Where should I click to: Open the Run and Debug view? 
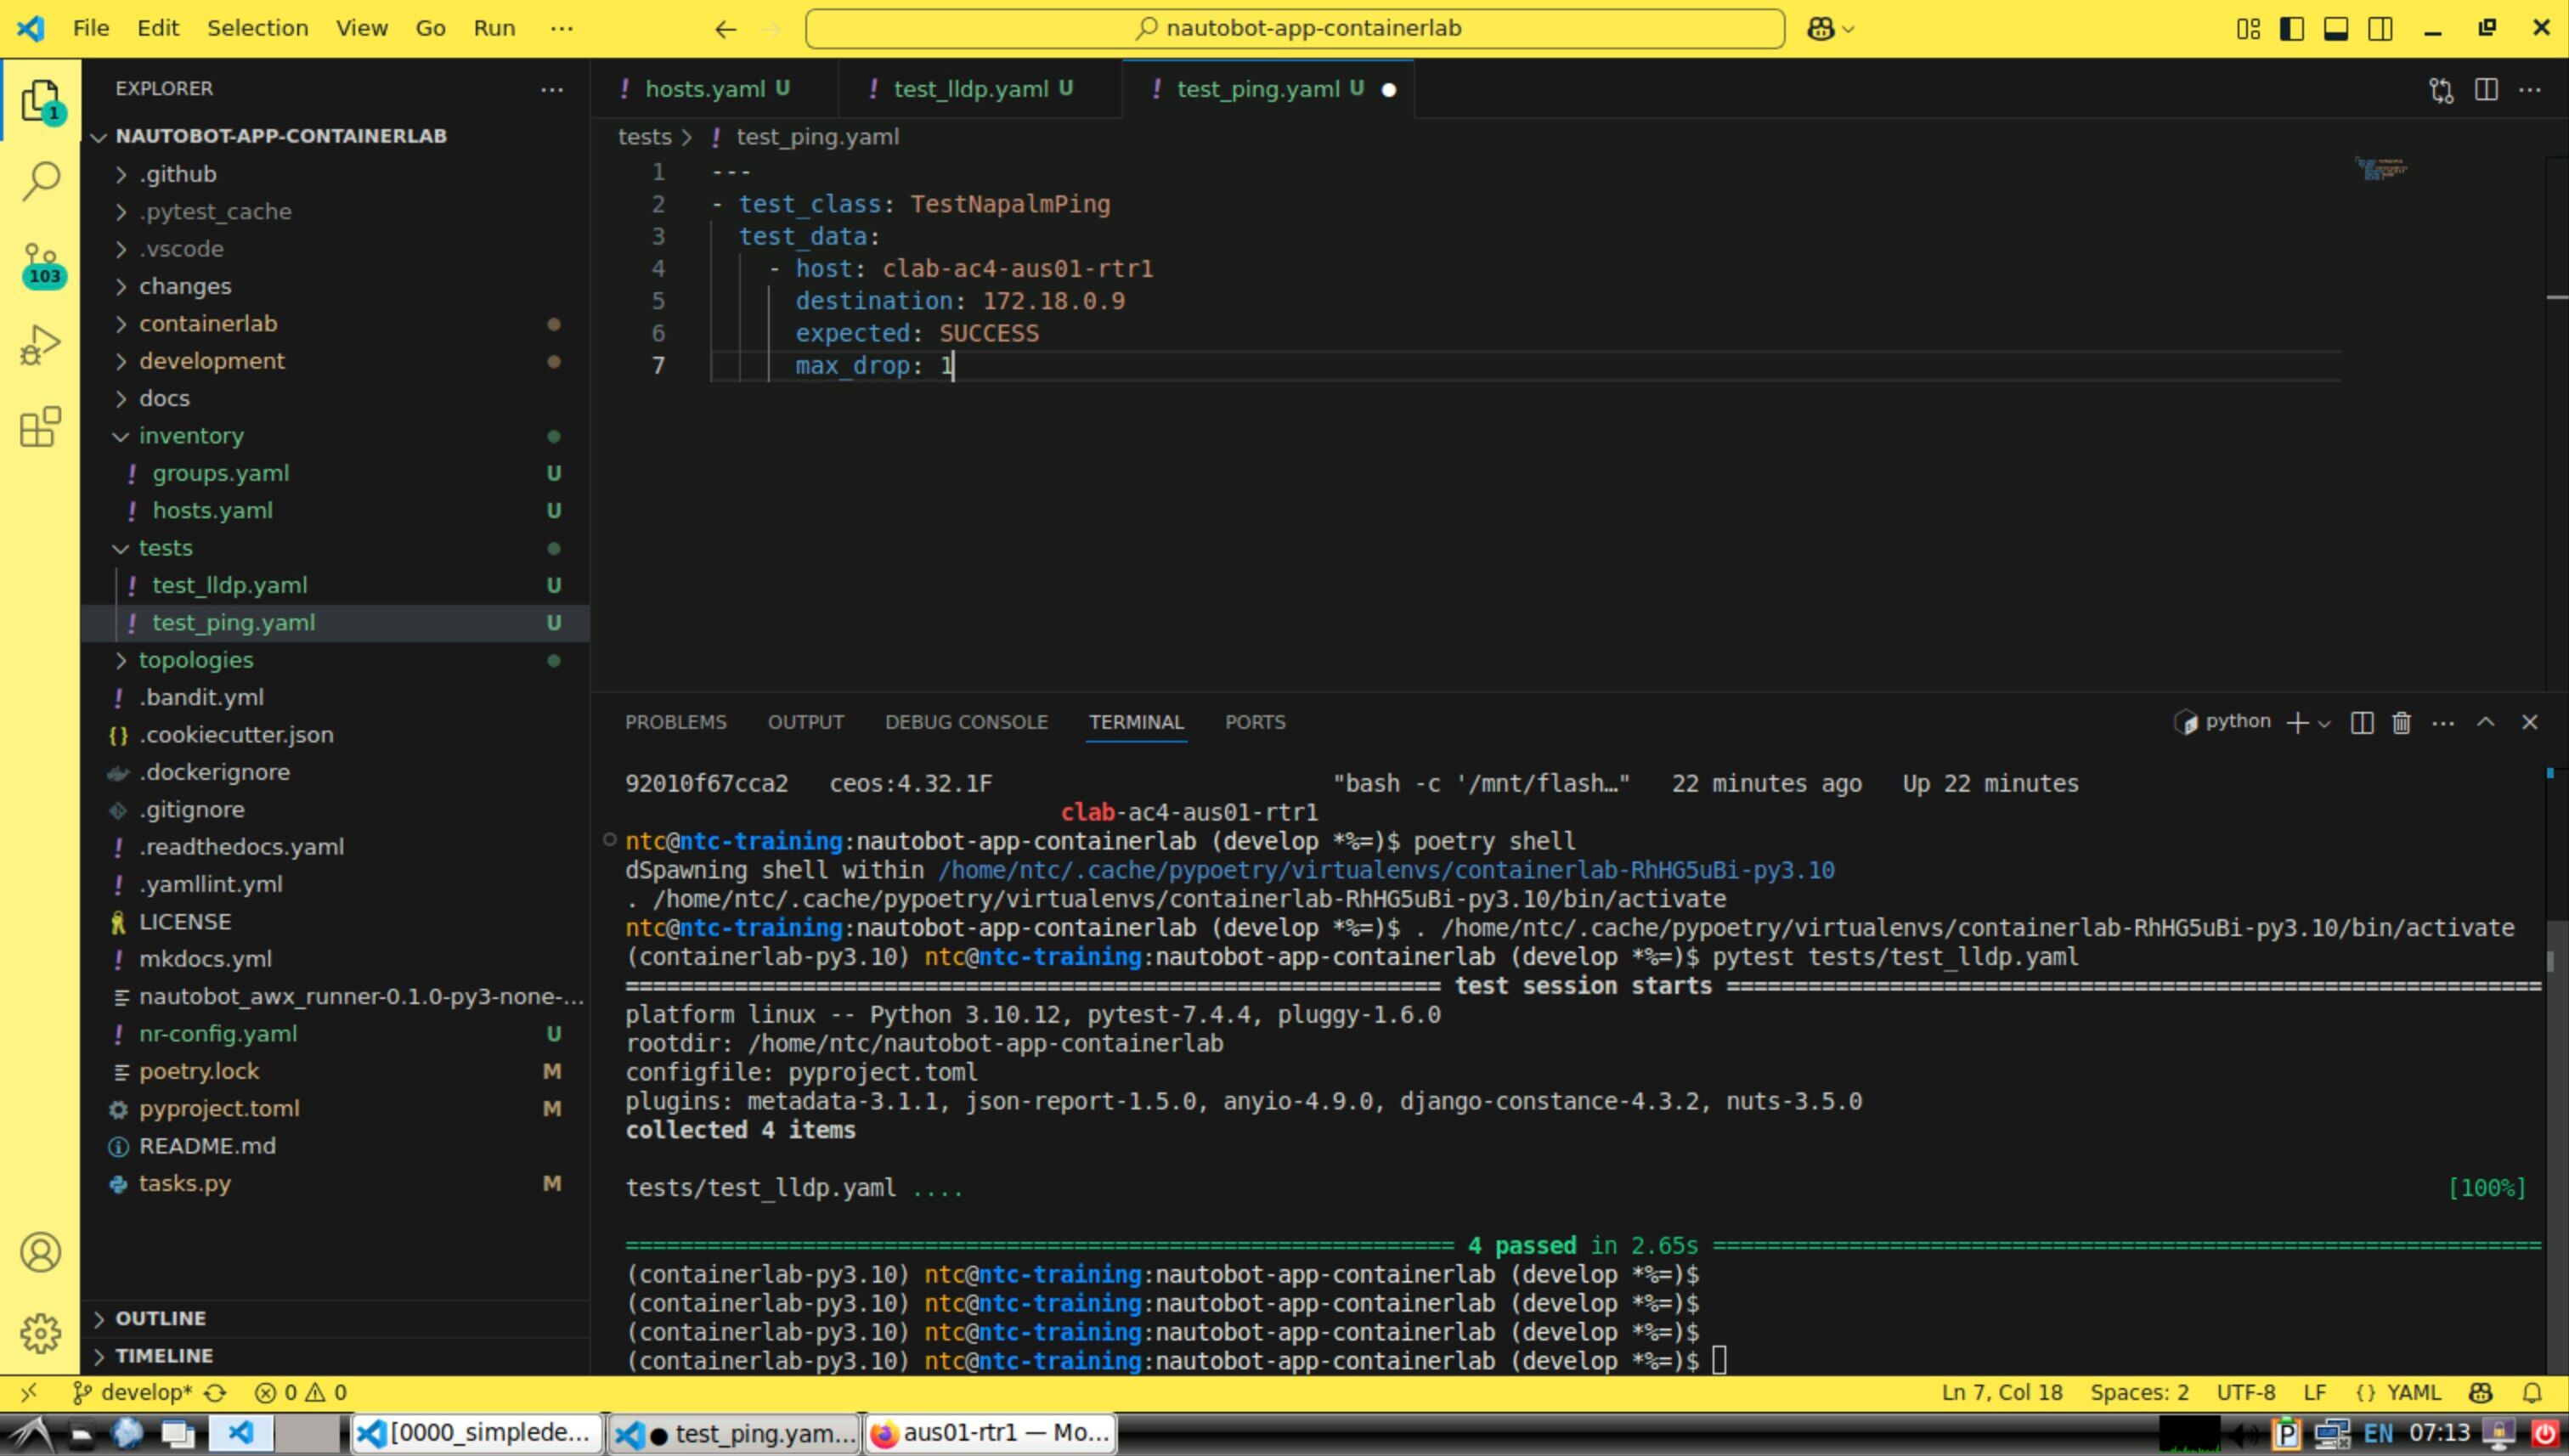[x=40, y=345]
